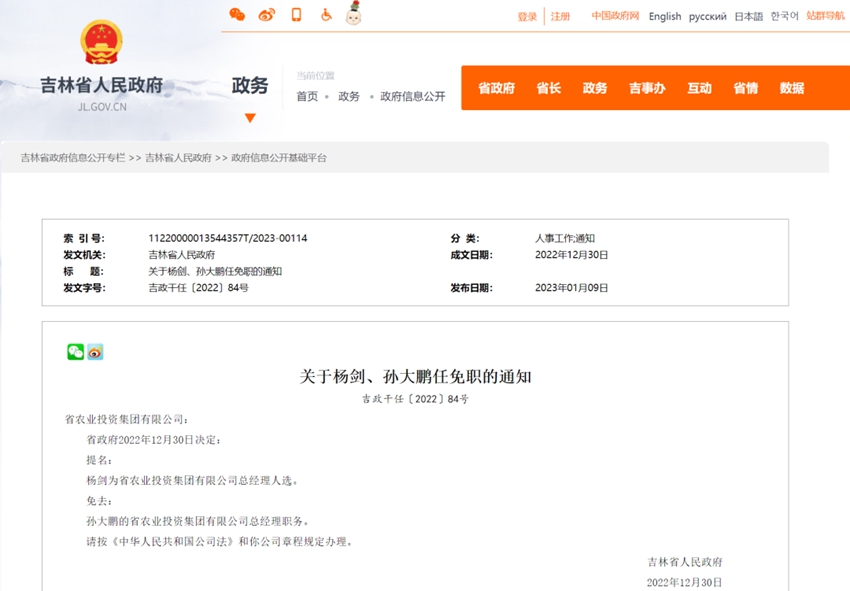Screen dimensions: 850x591
Task: Open 吉林省政府信息公开专栏 breadcrumb link
Action: [x=73, y=158]
